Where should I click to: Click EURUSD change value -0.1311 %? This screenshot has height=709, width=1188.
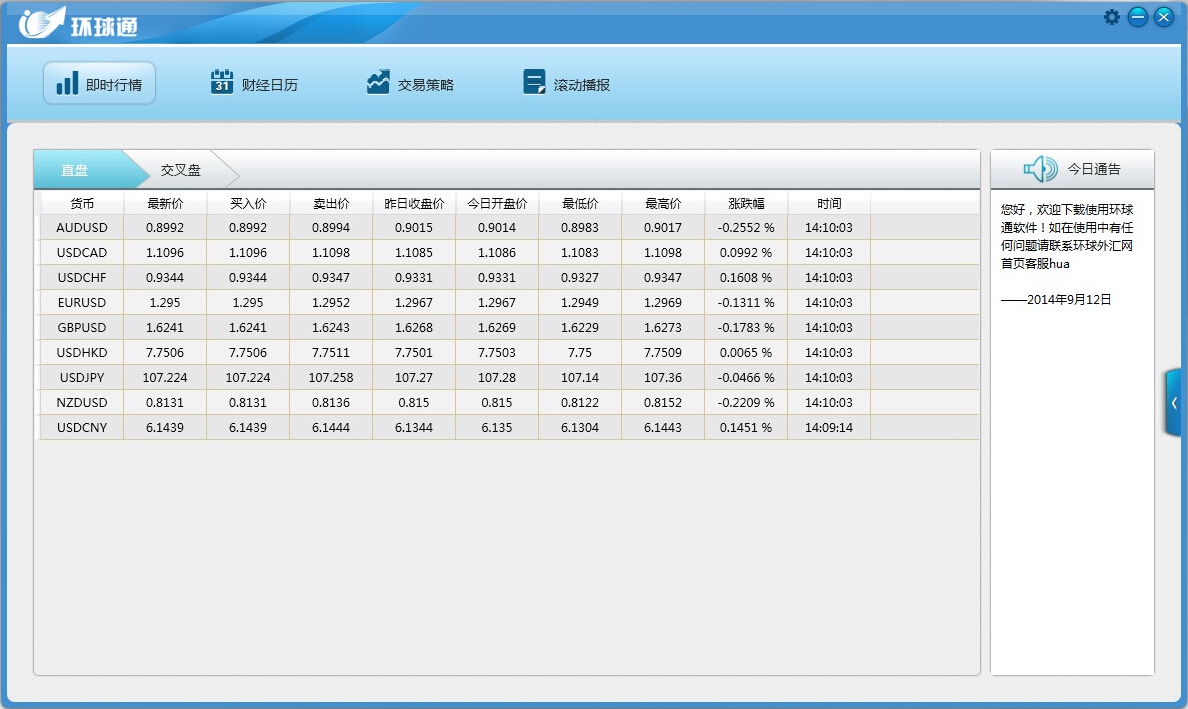tap(746, 302)
